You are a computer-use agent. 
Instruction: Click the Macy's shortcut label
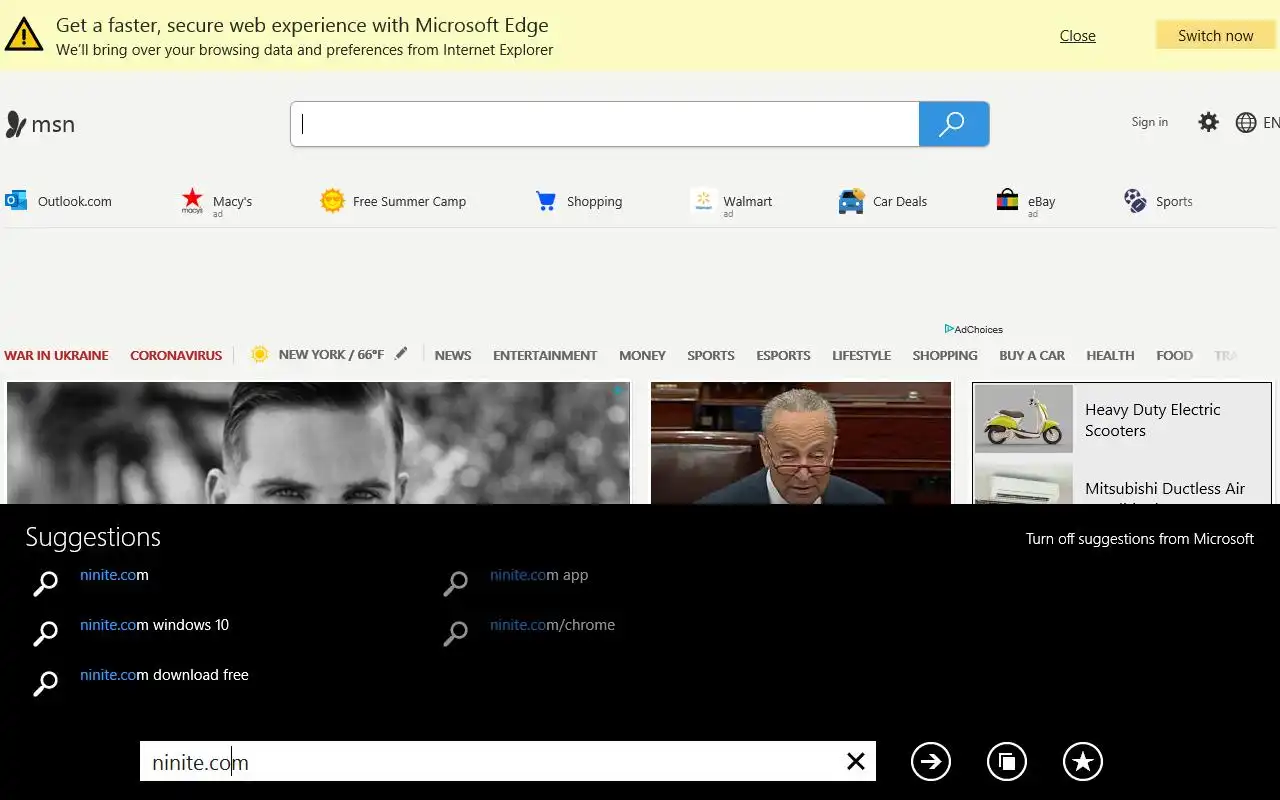[x=232, y=201]
